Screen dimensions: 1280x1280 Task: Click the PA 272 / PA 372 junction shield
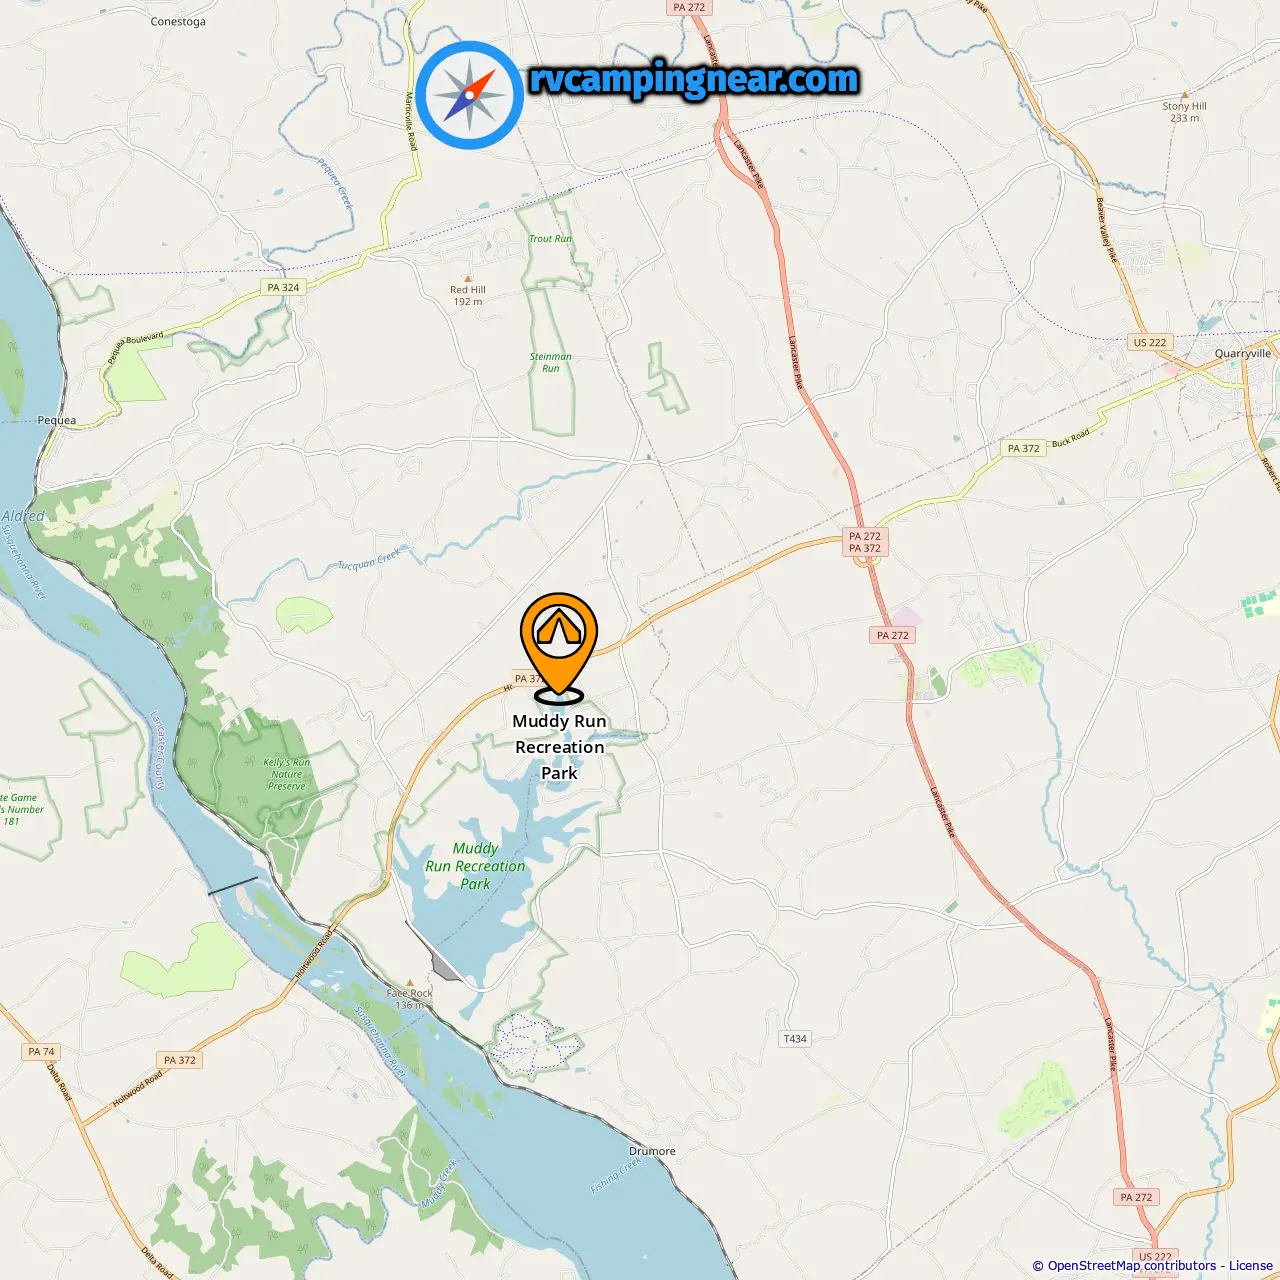click(x=865, y=542)
